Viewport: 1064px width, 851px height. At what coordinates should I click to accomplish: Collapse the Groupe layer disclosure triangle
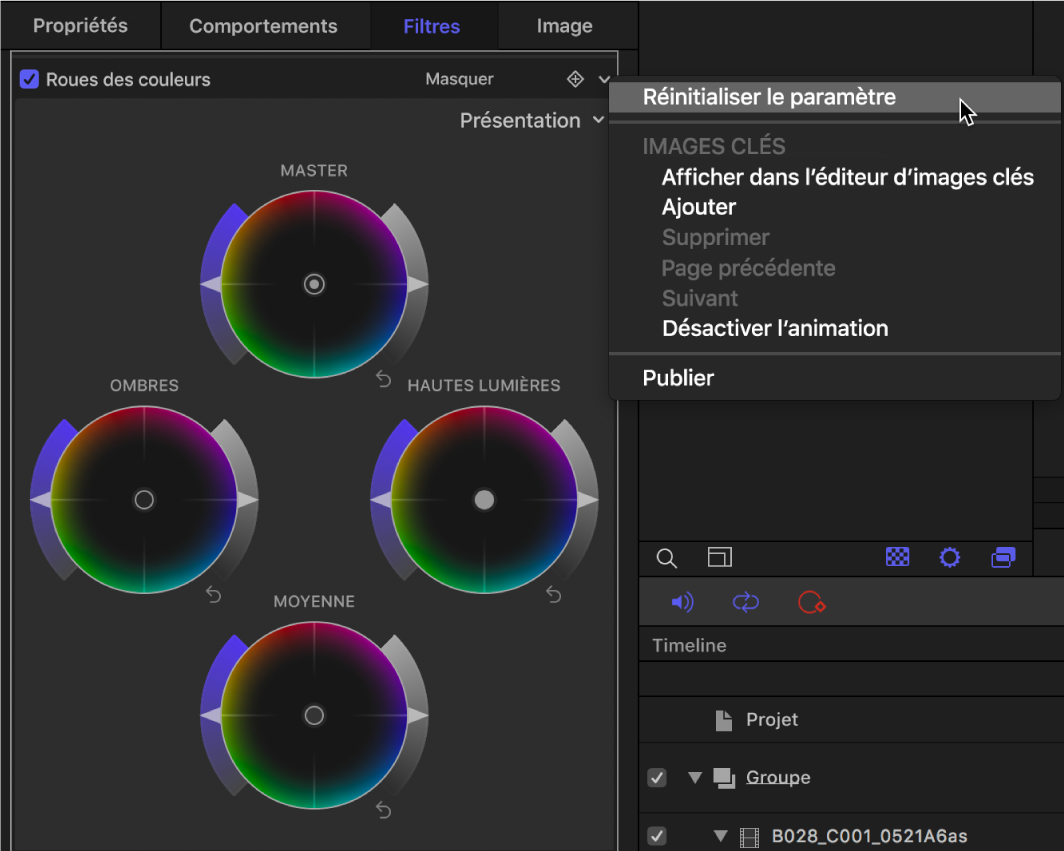point(694,777)
